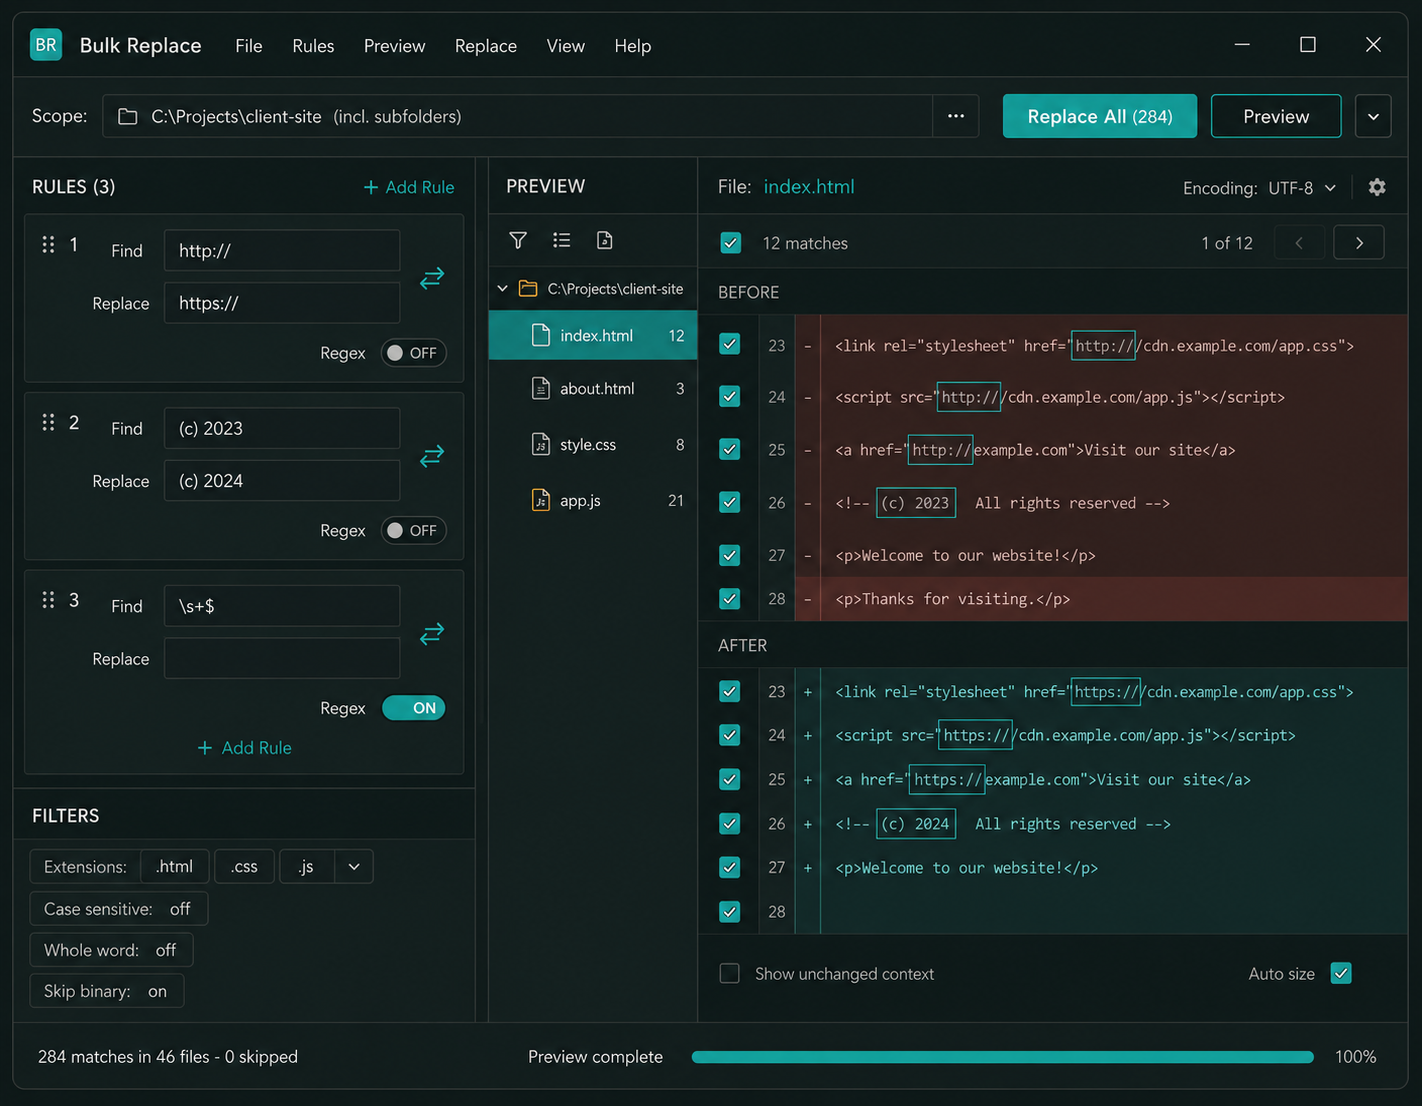Remove the .html extension chip
Image resolution: width=1422 pixels, height=1106 pixels.
174,866
